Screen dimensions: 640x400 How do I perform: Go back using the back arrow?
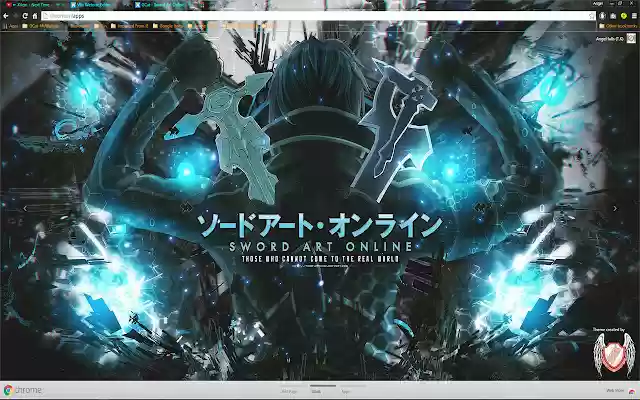(6, 16)
